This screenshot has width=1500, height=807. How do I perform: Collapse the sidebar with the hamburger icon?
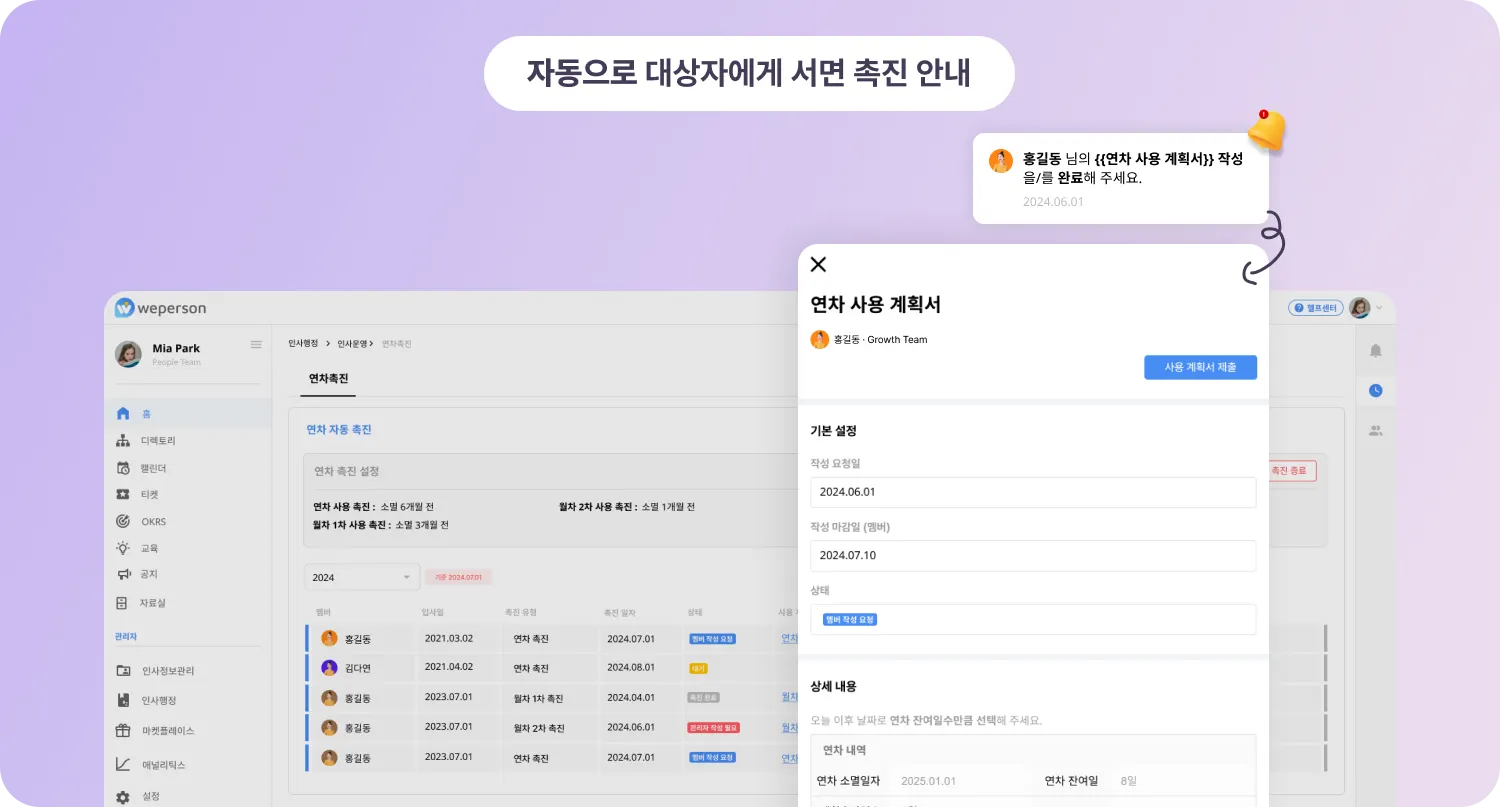pyautogui.click(x=256, y=344)
